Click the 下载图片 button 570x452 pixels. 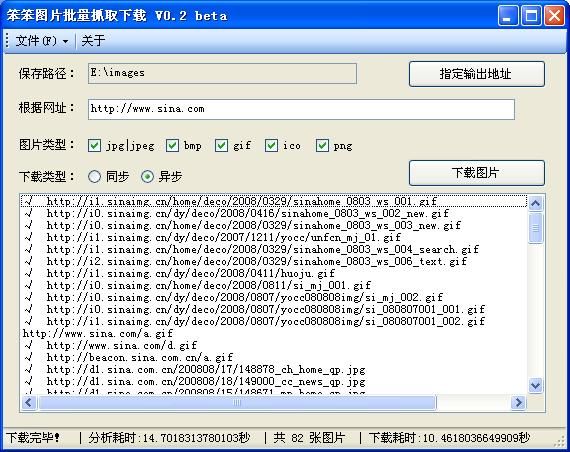tap(477, 173)
